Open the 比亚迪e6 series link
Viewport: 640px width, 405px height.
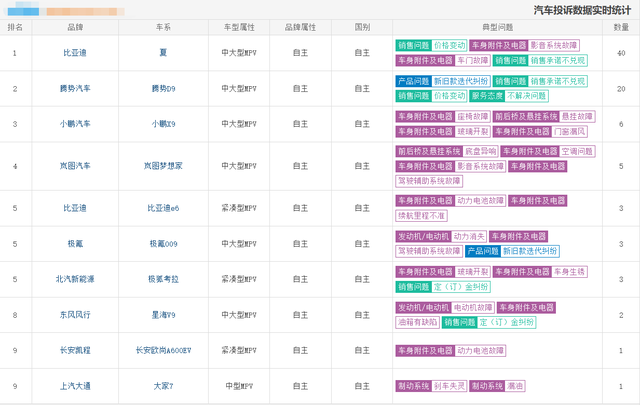(x=163, y=208)
